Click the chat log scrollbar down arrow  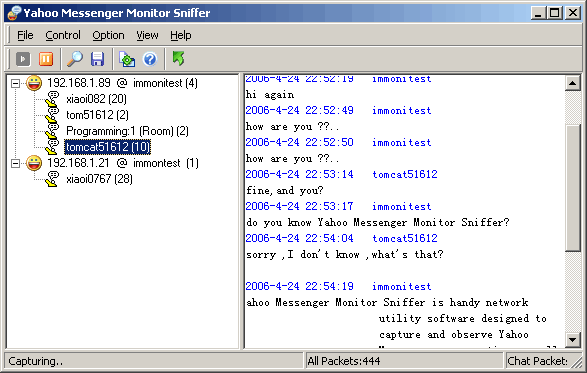pos(573,340)
